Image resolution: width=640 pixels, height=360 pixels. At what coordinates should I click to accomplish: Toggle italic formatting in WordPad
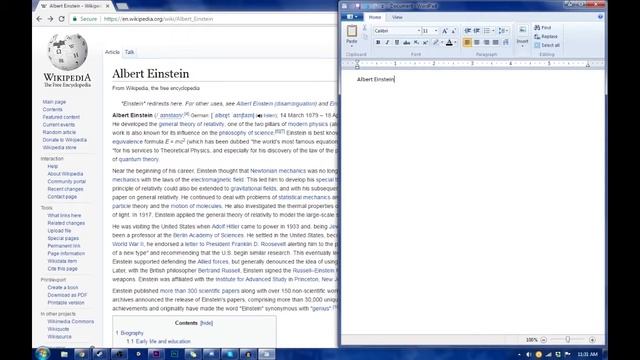point(387,42)
